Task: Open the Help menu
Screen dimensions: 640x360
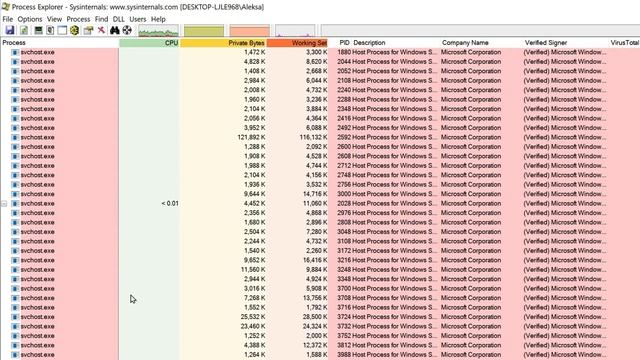Action: pos(158,19)
